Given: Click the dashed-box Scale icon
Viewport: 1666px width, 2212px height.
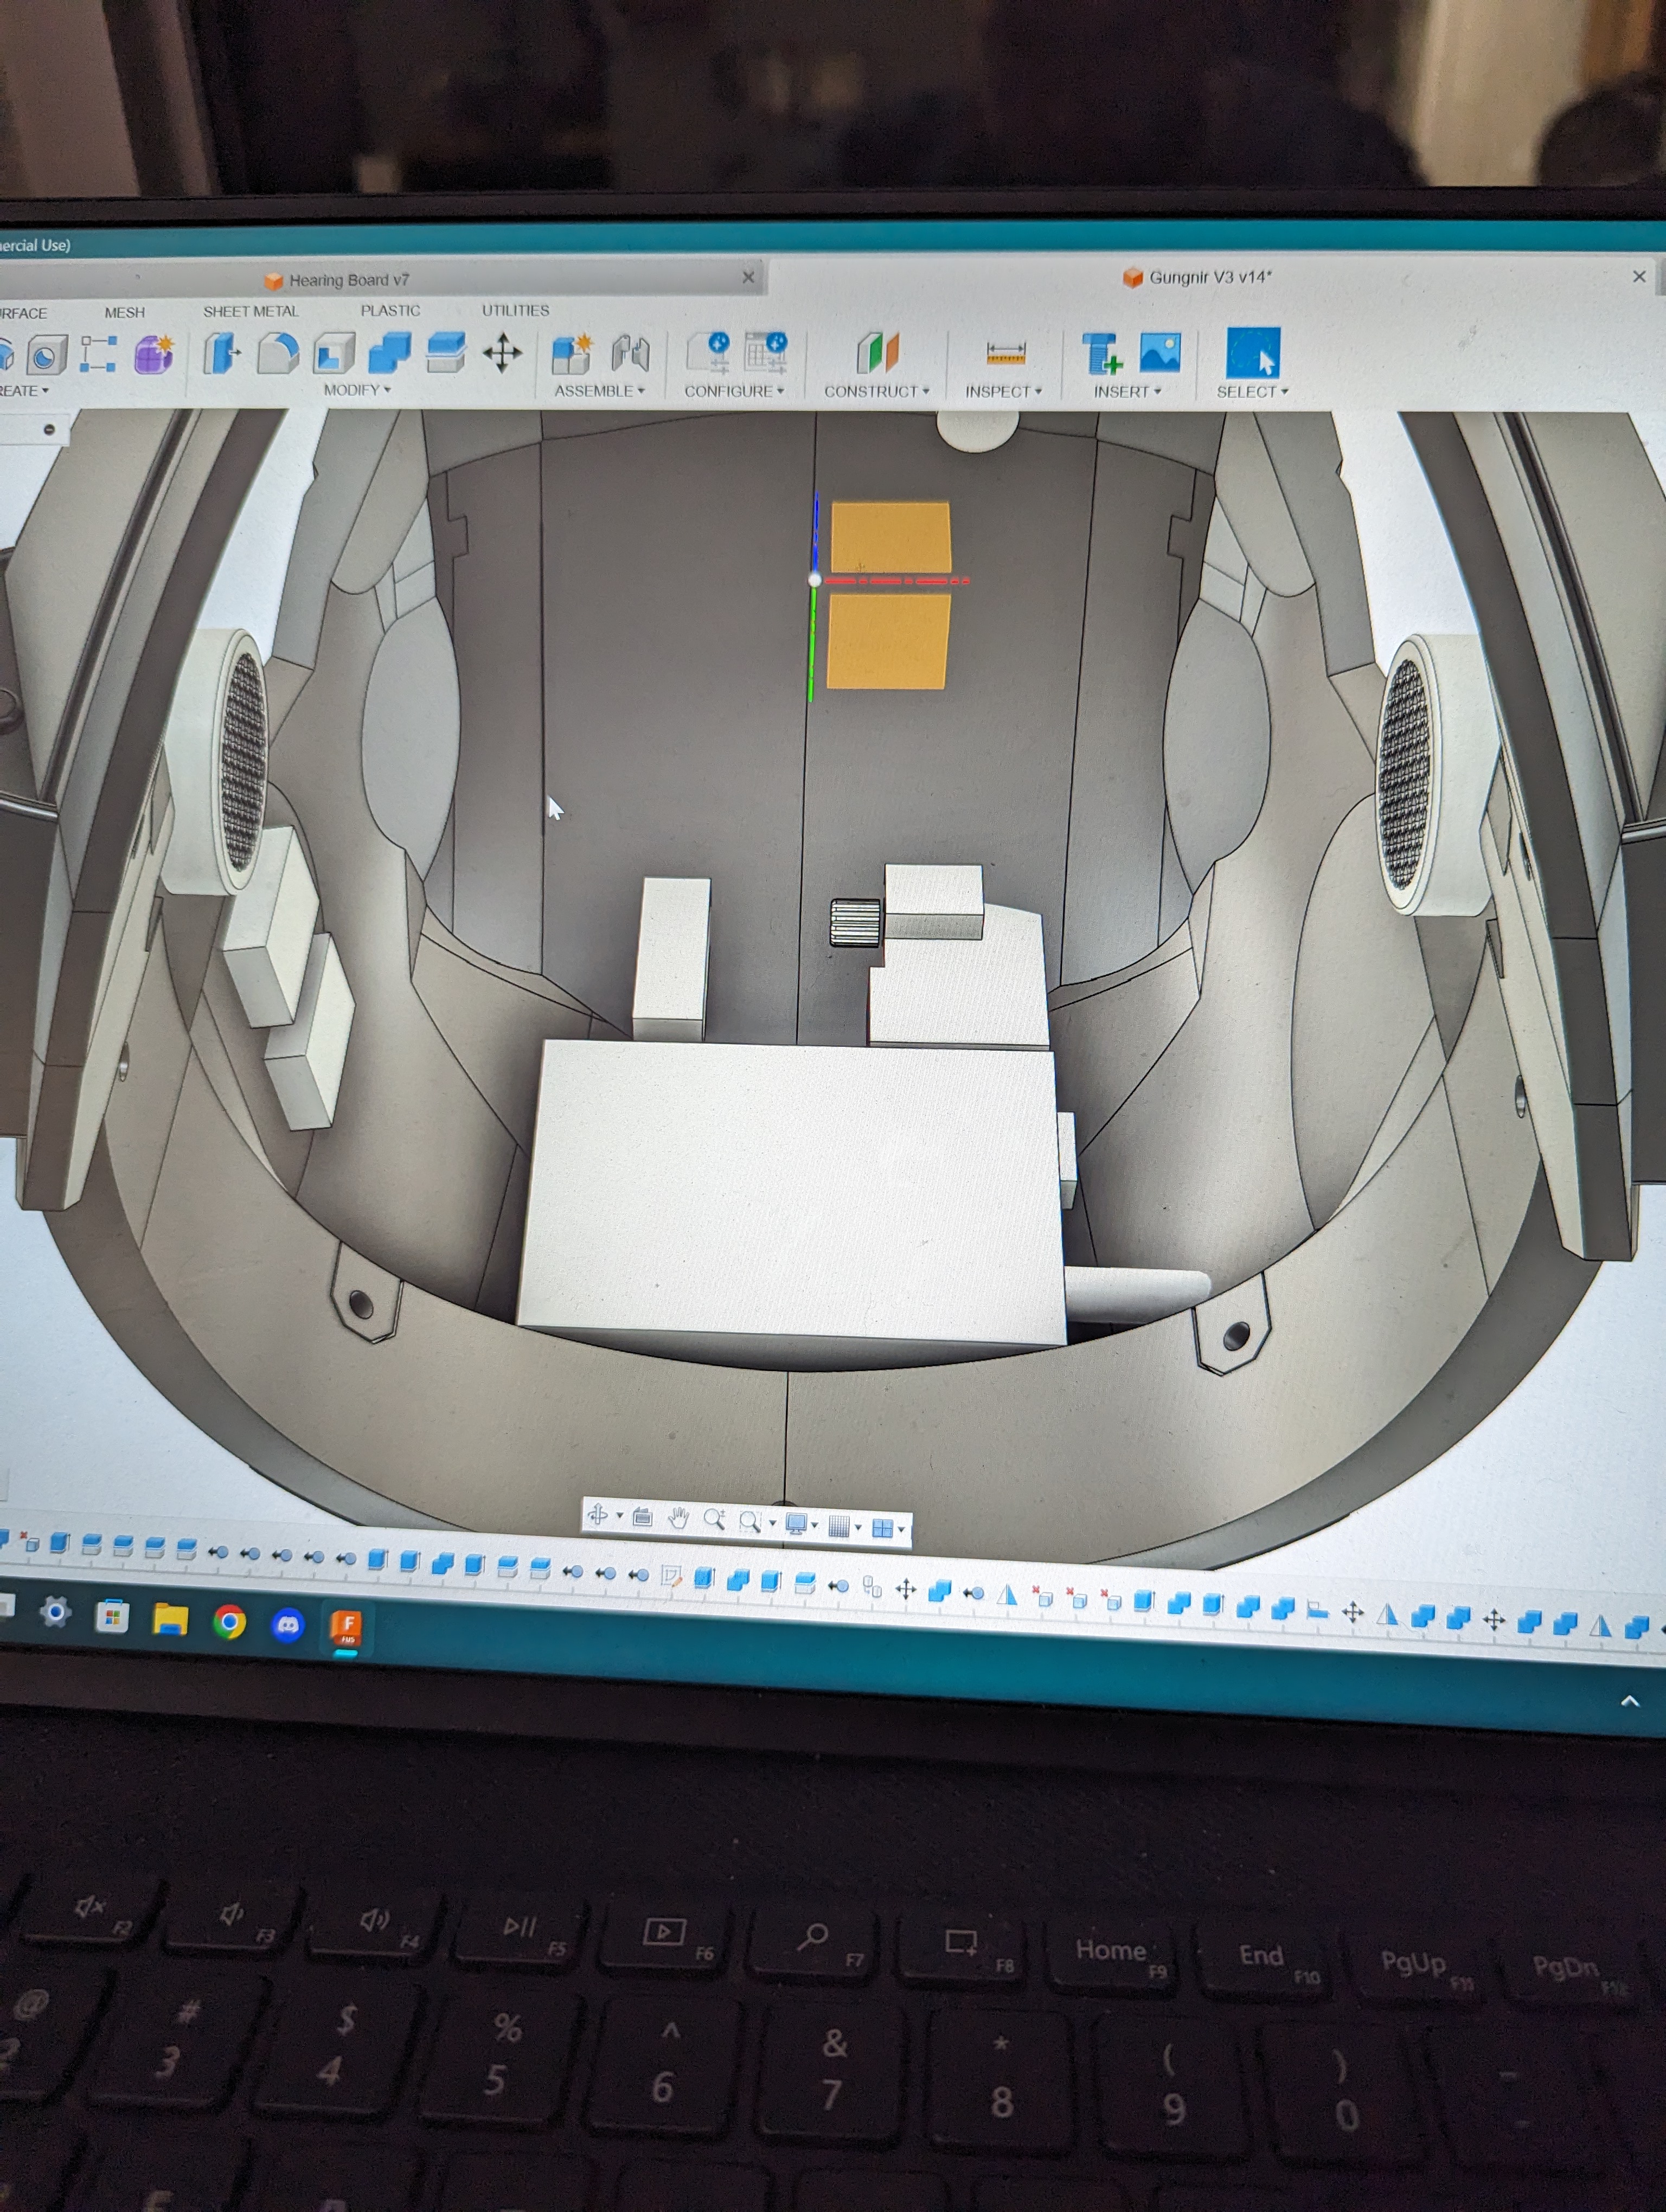Looking at the screenshot, I should 98,354.
